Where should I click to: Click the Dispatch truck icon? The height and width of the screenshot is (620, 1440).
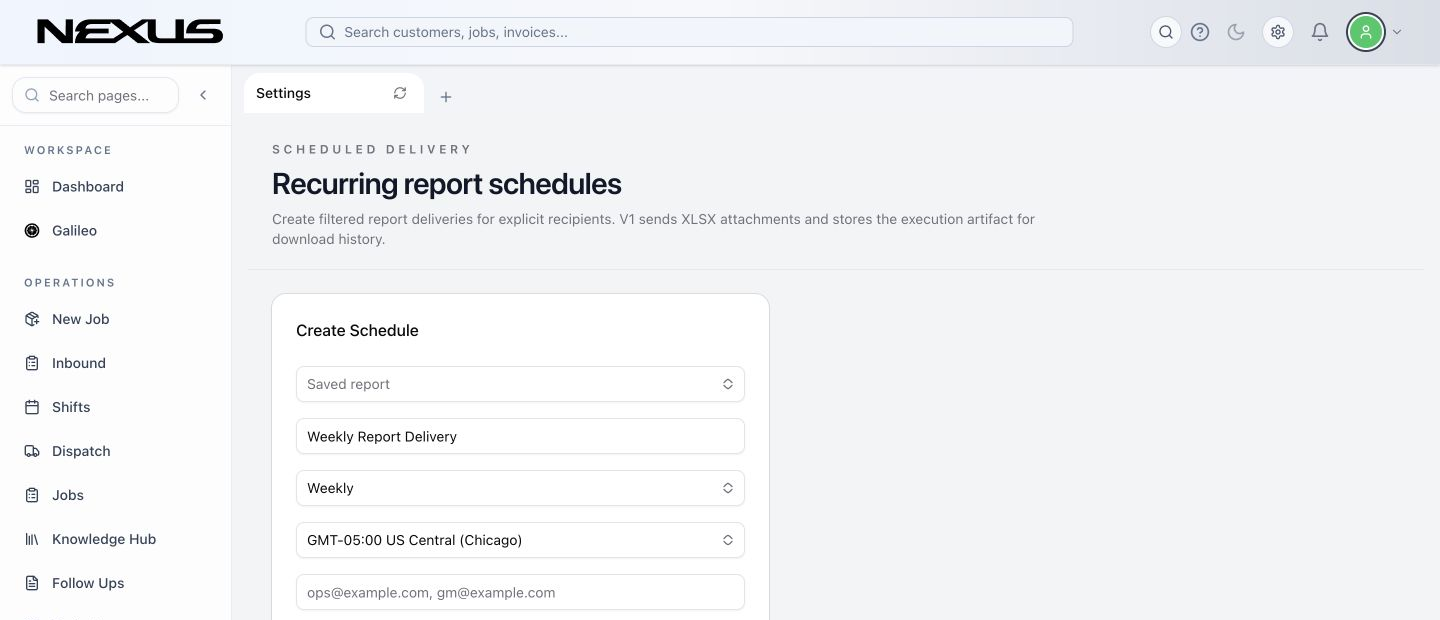point(32,451)
